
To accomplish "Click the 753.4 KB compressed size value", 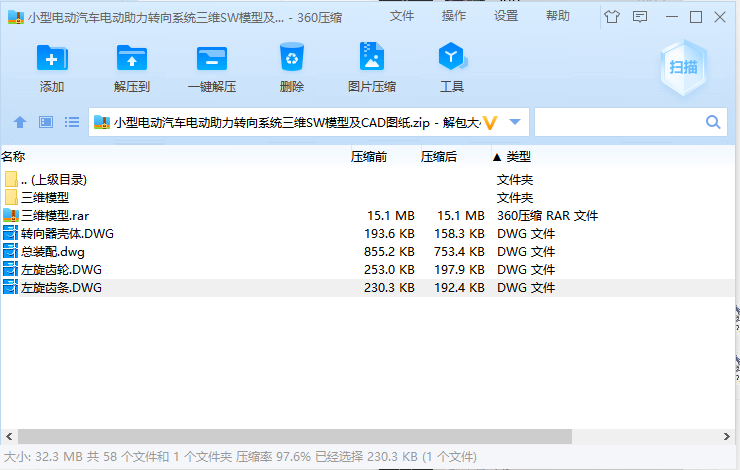I will [x=459, y=252].
